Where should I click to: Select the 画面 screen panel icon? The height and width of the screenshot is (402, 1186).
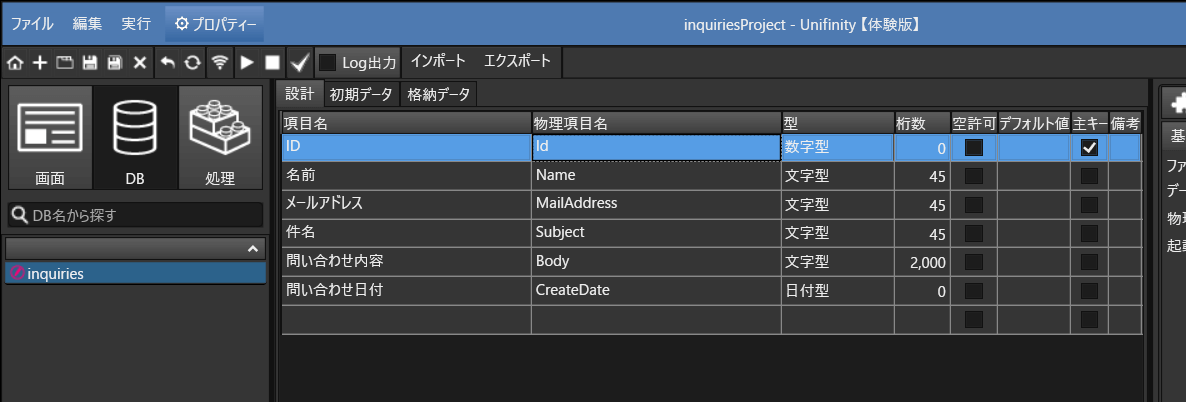(x=50, y=137)
